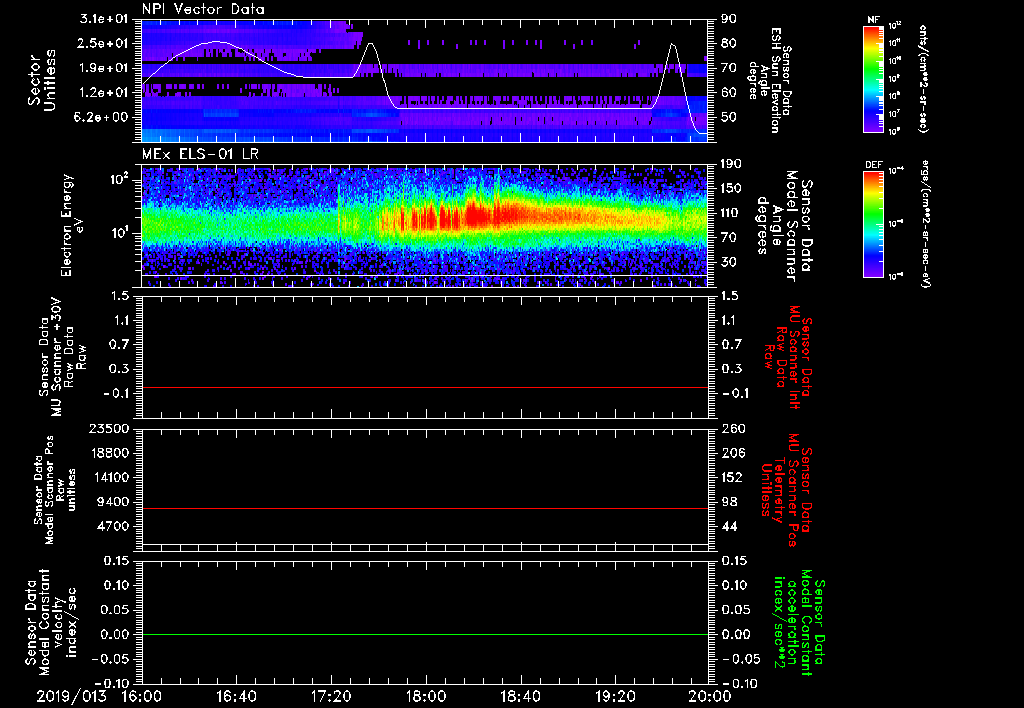This screenshot has height=708, width=1024.
Task: Click the 150 scanner angle tick label
Action: point(731,189)
